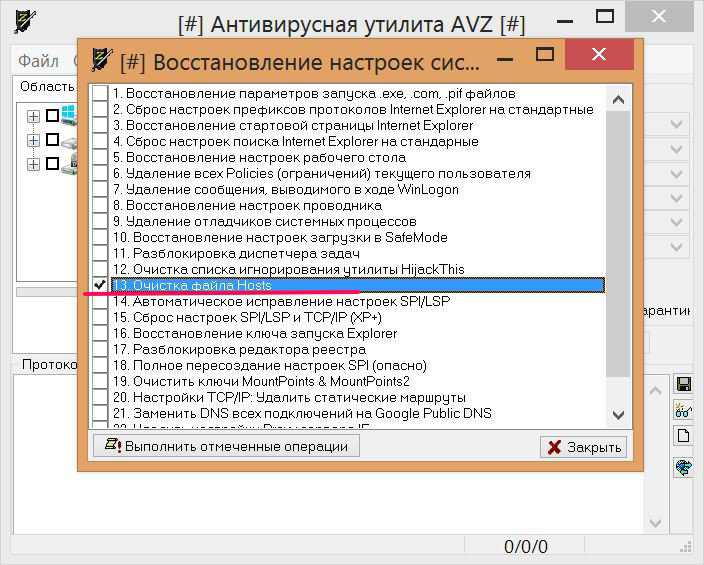The image size is (704, 565).
Task: Click the 0/0/0 status bar counter
Action: point(526,547)
